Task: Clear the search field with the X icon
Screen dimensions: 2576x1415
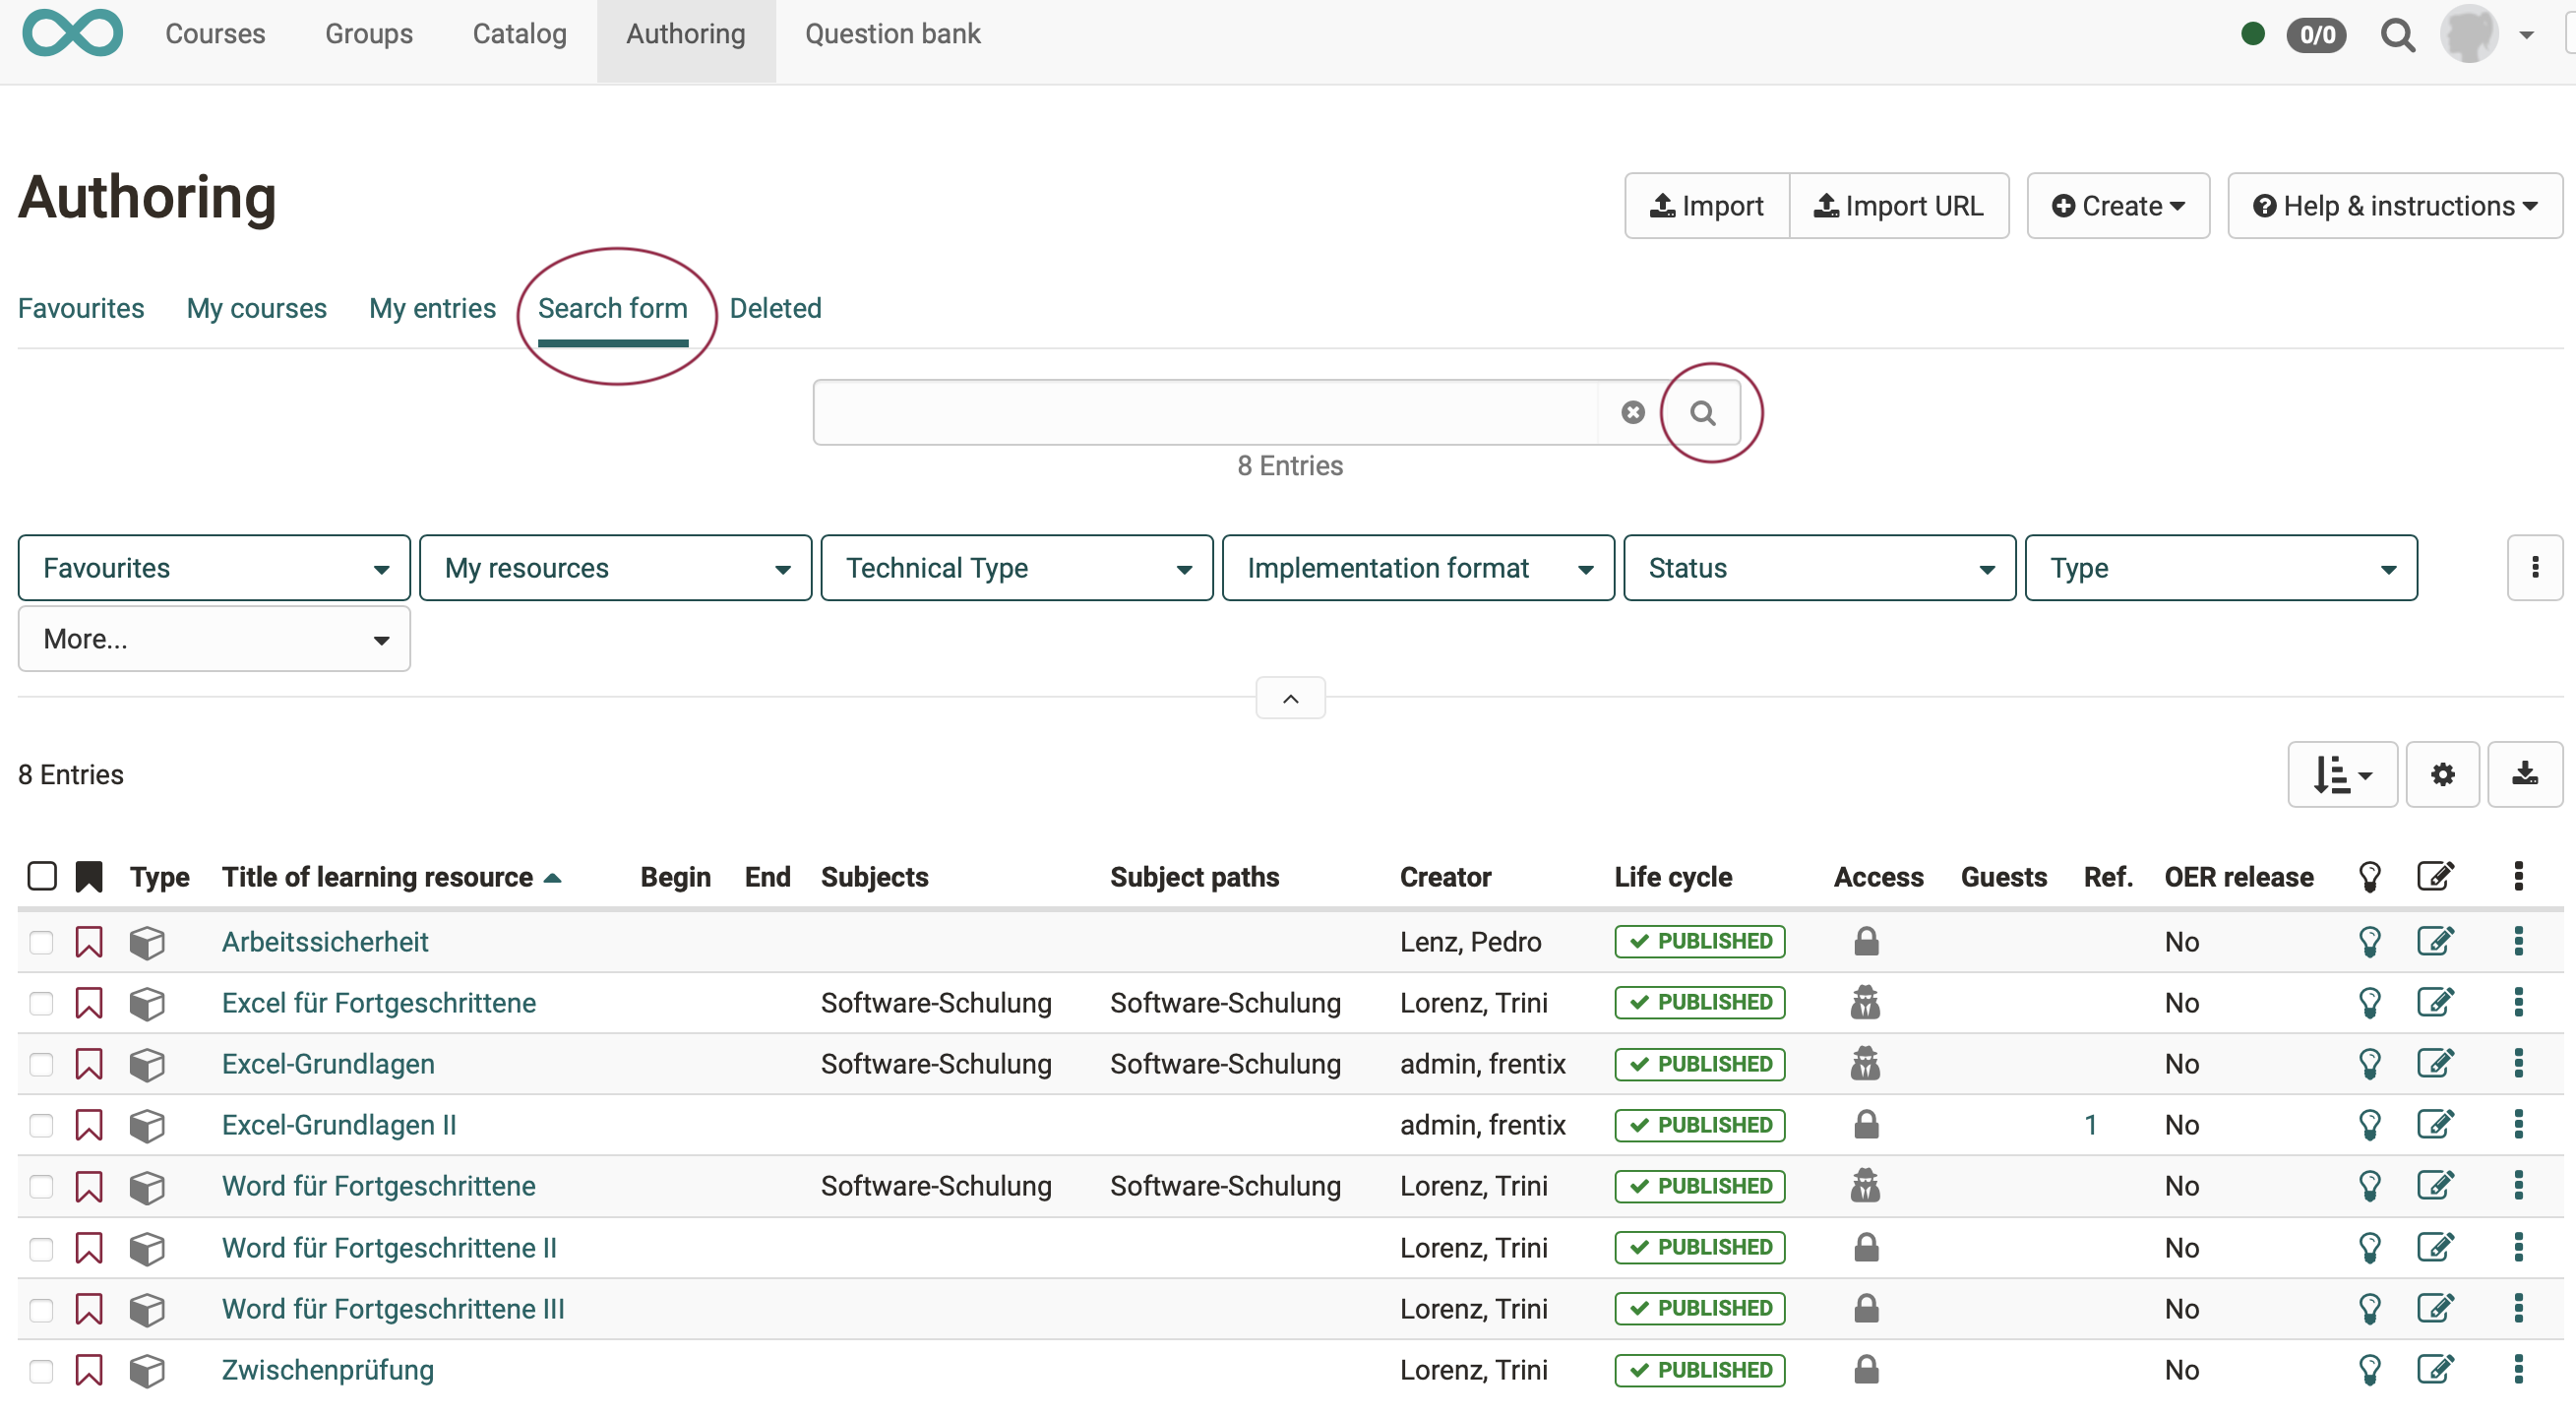Action: click(1633, 411)
